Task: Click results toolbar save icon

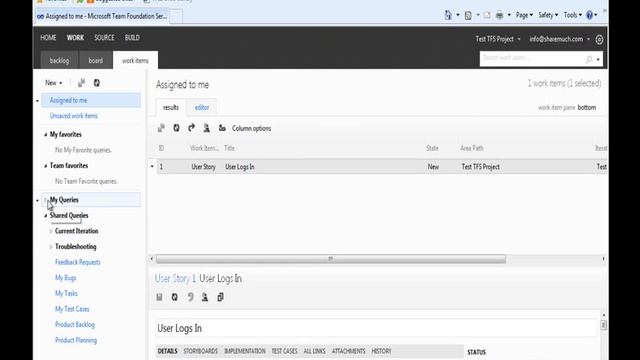Action: point(161,128)
